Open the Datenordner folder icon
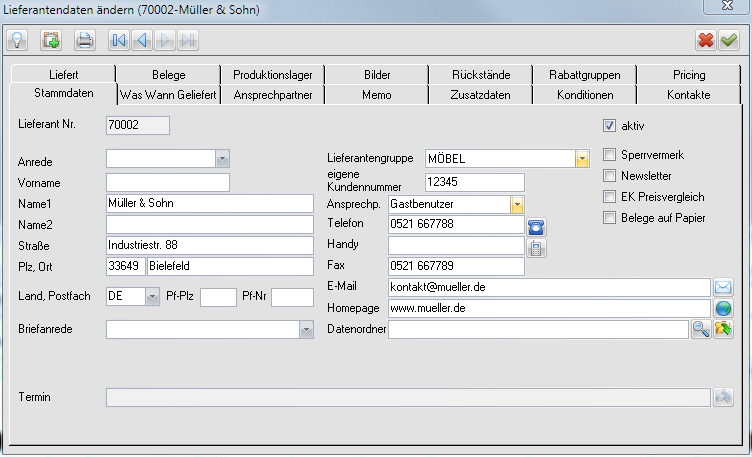Screen dimensions: 752x457 723,329
